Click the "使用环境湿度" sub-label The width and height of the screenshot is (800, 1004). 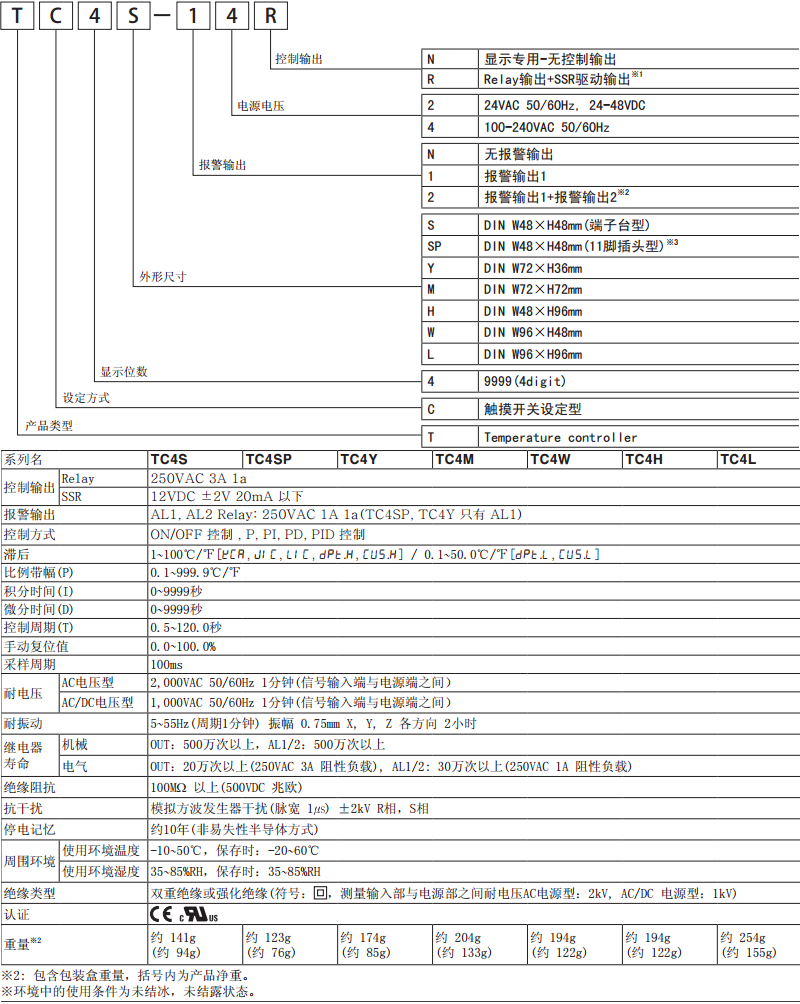pos(101,871)
